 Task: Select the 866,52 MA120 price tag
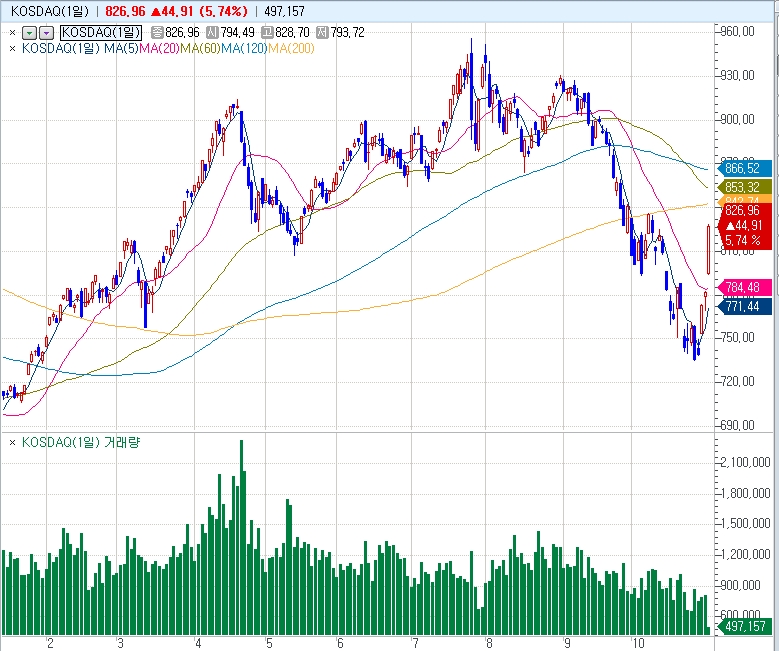(745, 168)
